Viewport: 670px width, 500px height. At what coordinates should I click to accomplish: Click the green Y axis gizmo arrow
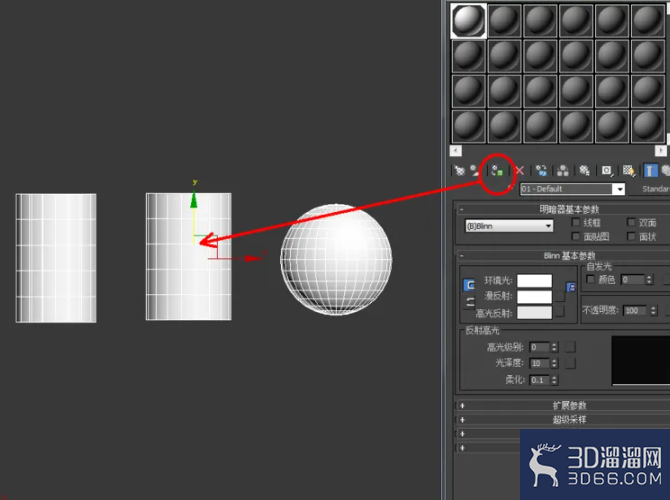coord(194,200)
